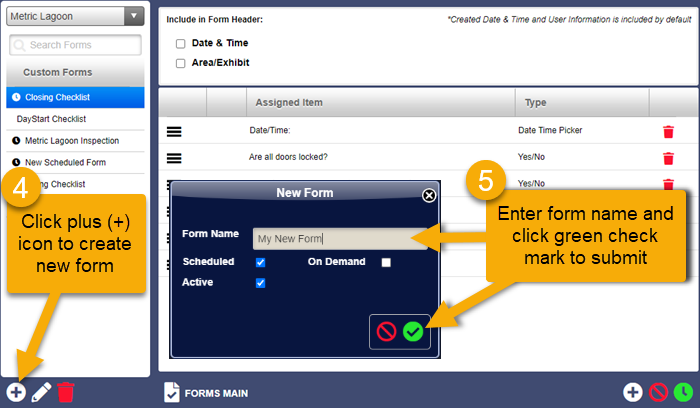Viewport: 700px width, 408px height.
Task: Enable the Area/Exhibit header checkbox
Action: point(180,63)
